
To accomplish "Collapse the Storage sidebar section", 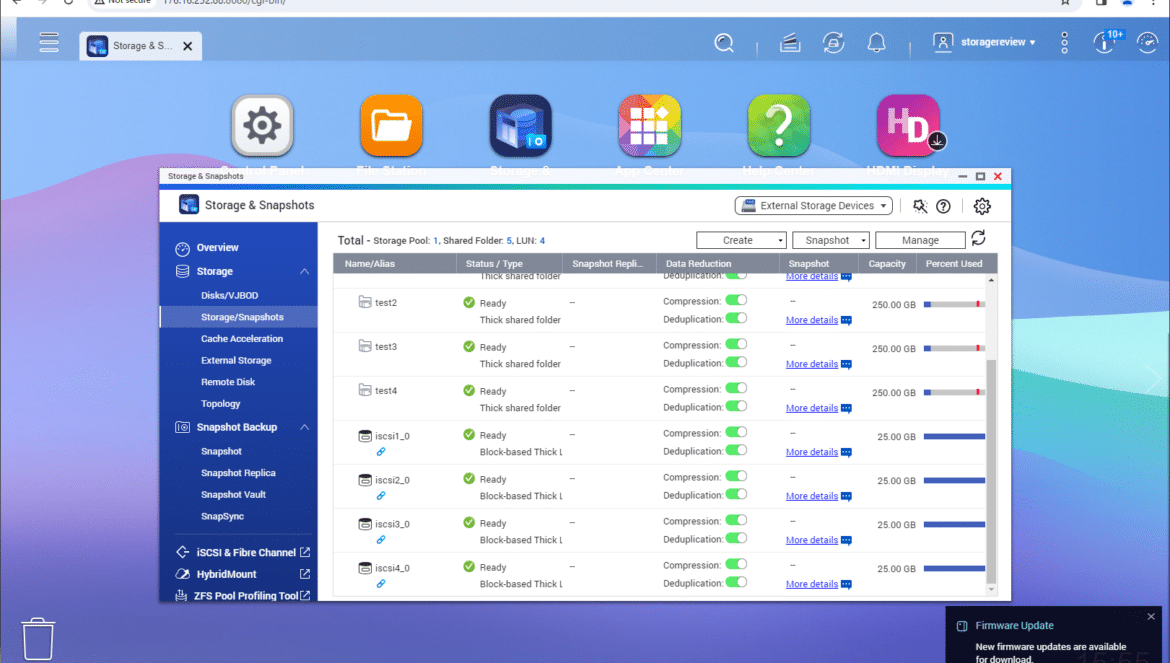I will 304,271.
